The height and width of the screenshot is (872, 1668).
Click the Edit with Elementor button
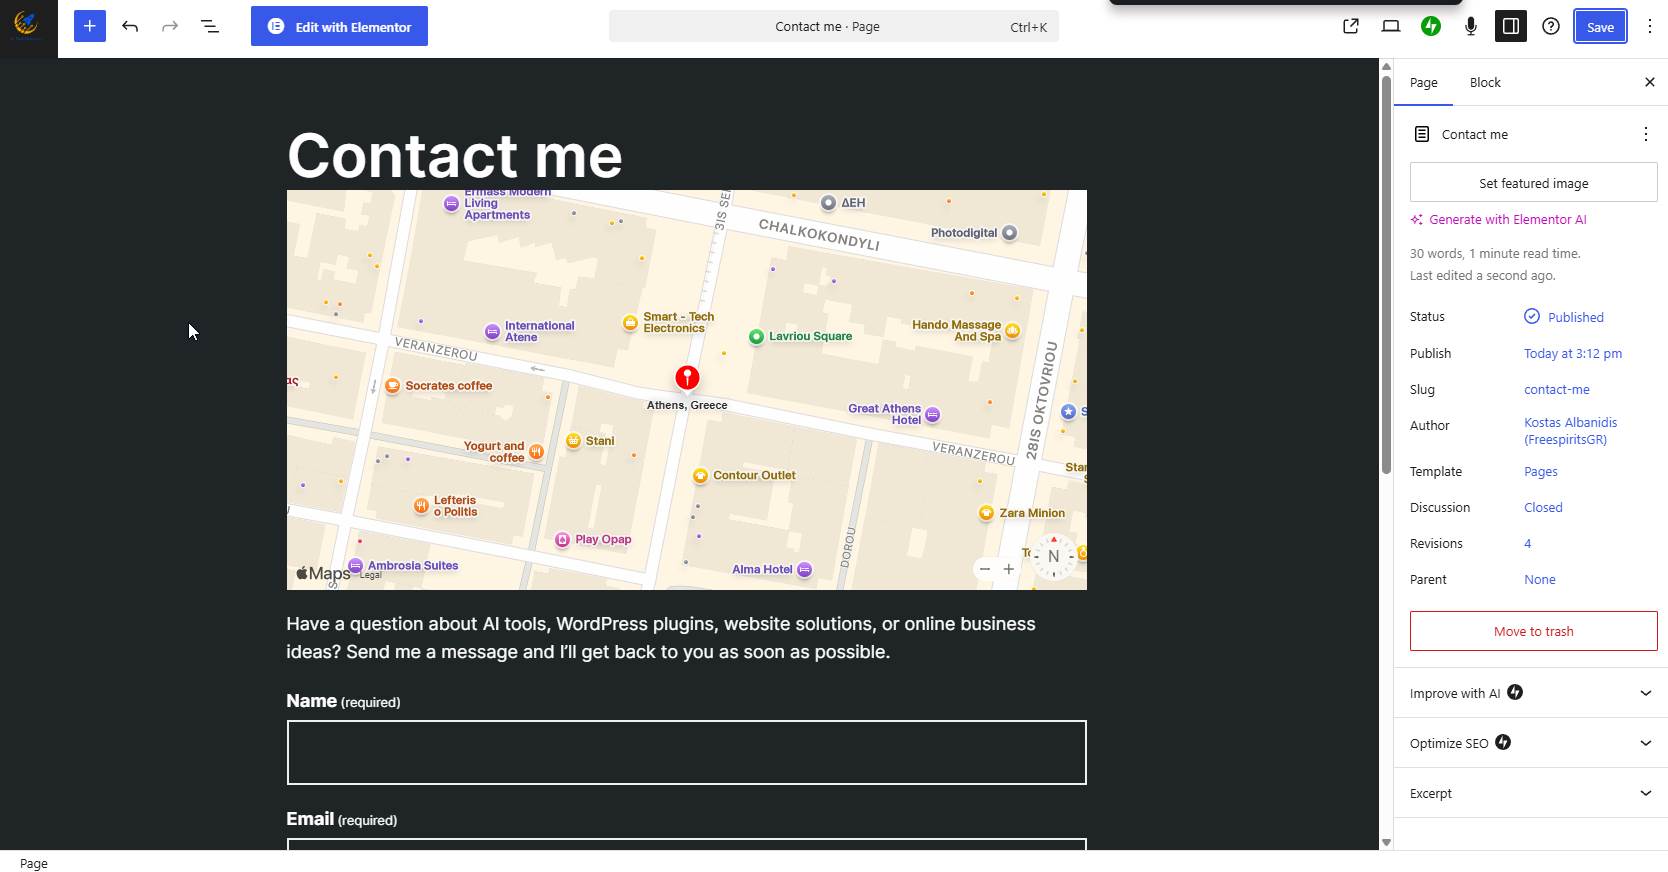339,26
